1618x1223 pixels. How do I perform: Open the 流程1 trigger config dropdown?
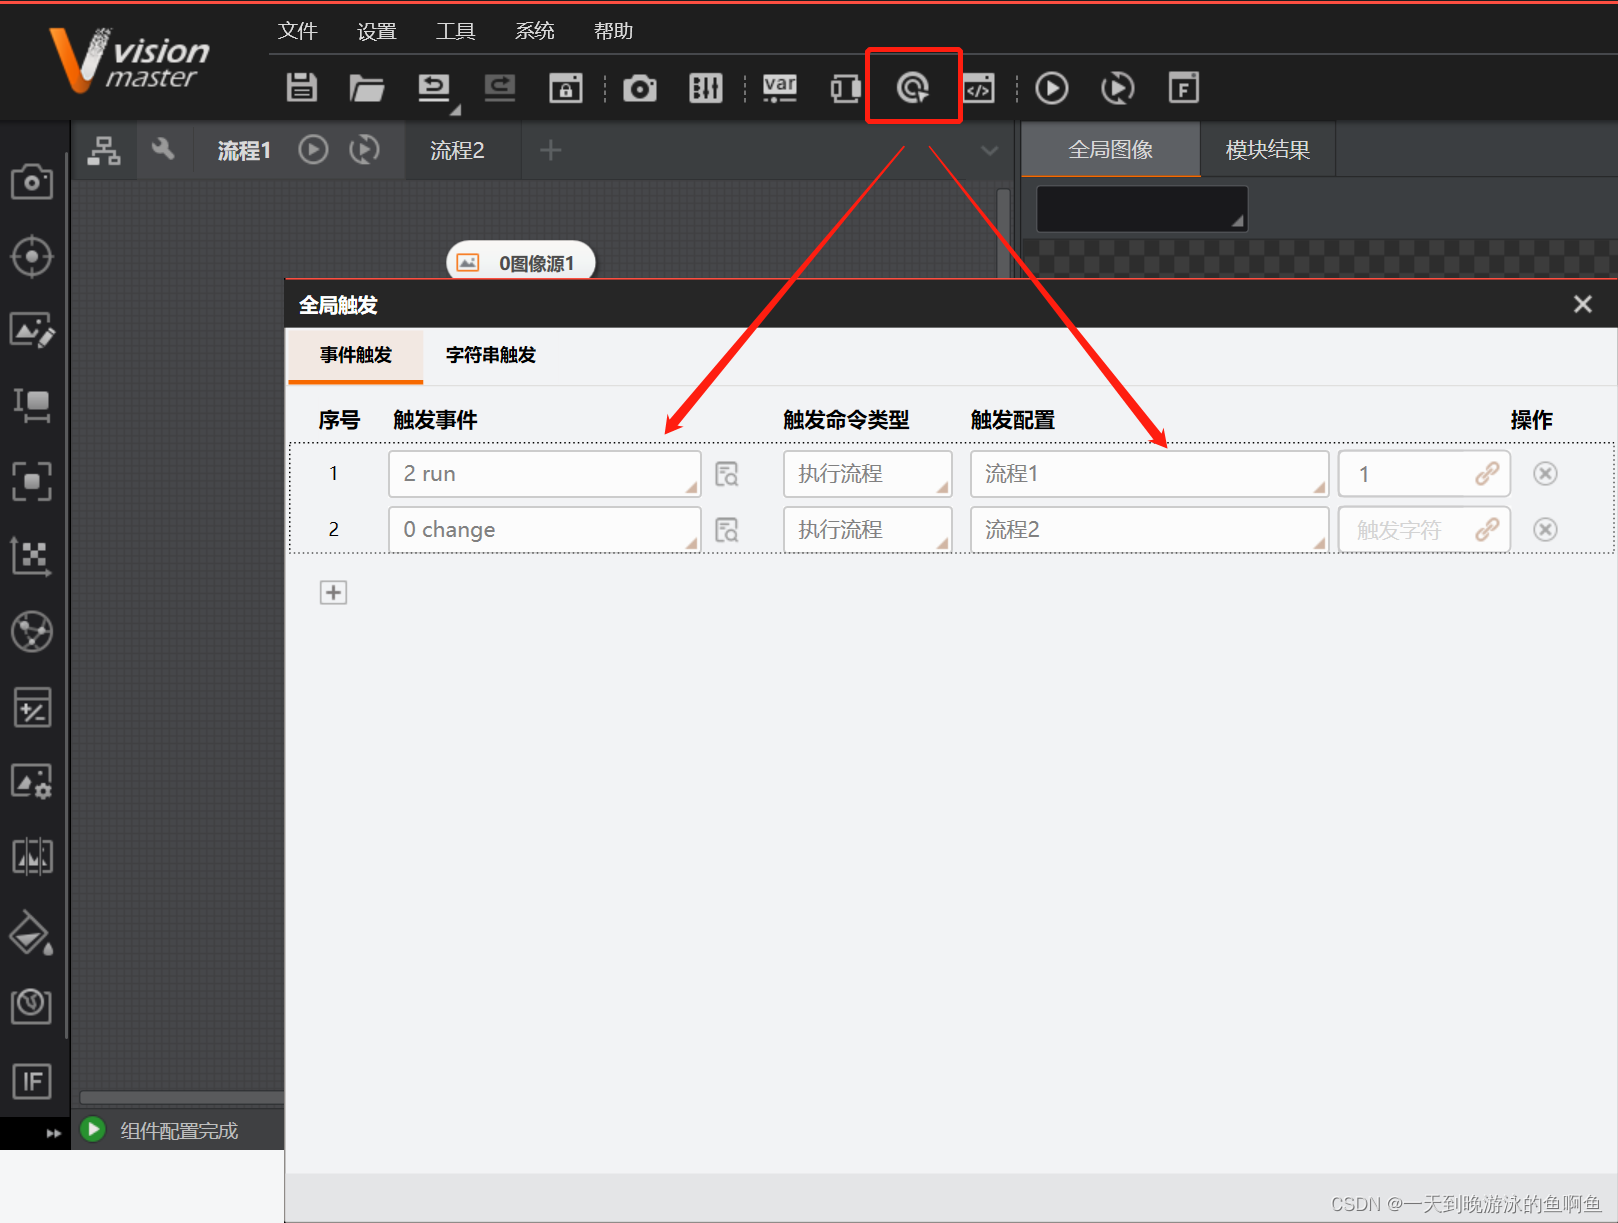coord(1148,473)
